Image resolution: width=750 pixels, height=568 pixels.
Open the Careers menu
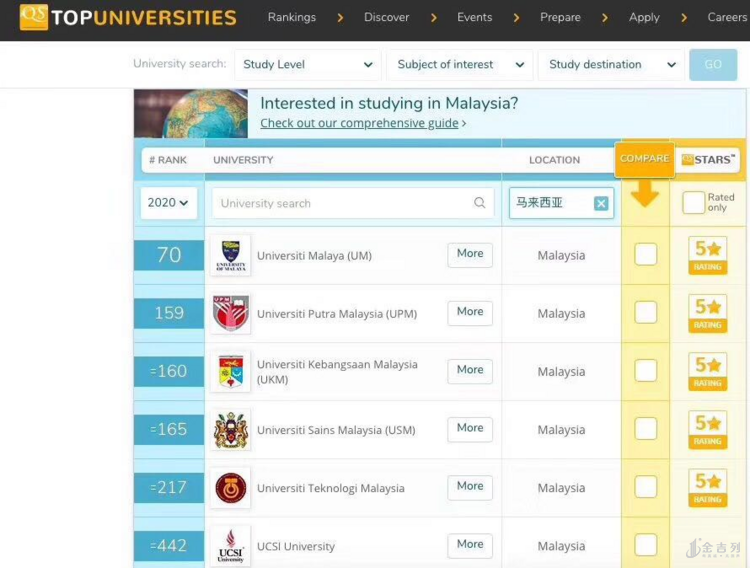point(727,17)
